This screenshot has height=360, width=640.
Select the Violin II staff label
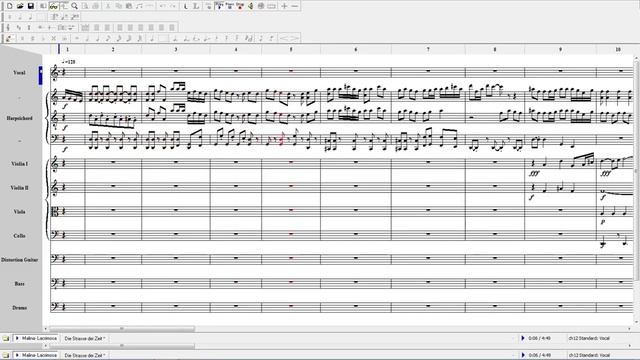click(19, 188)
